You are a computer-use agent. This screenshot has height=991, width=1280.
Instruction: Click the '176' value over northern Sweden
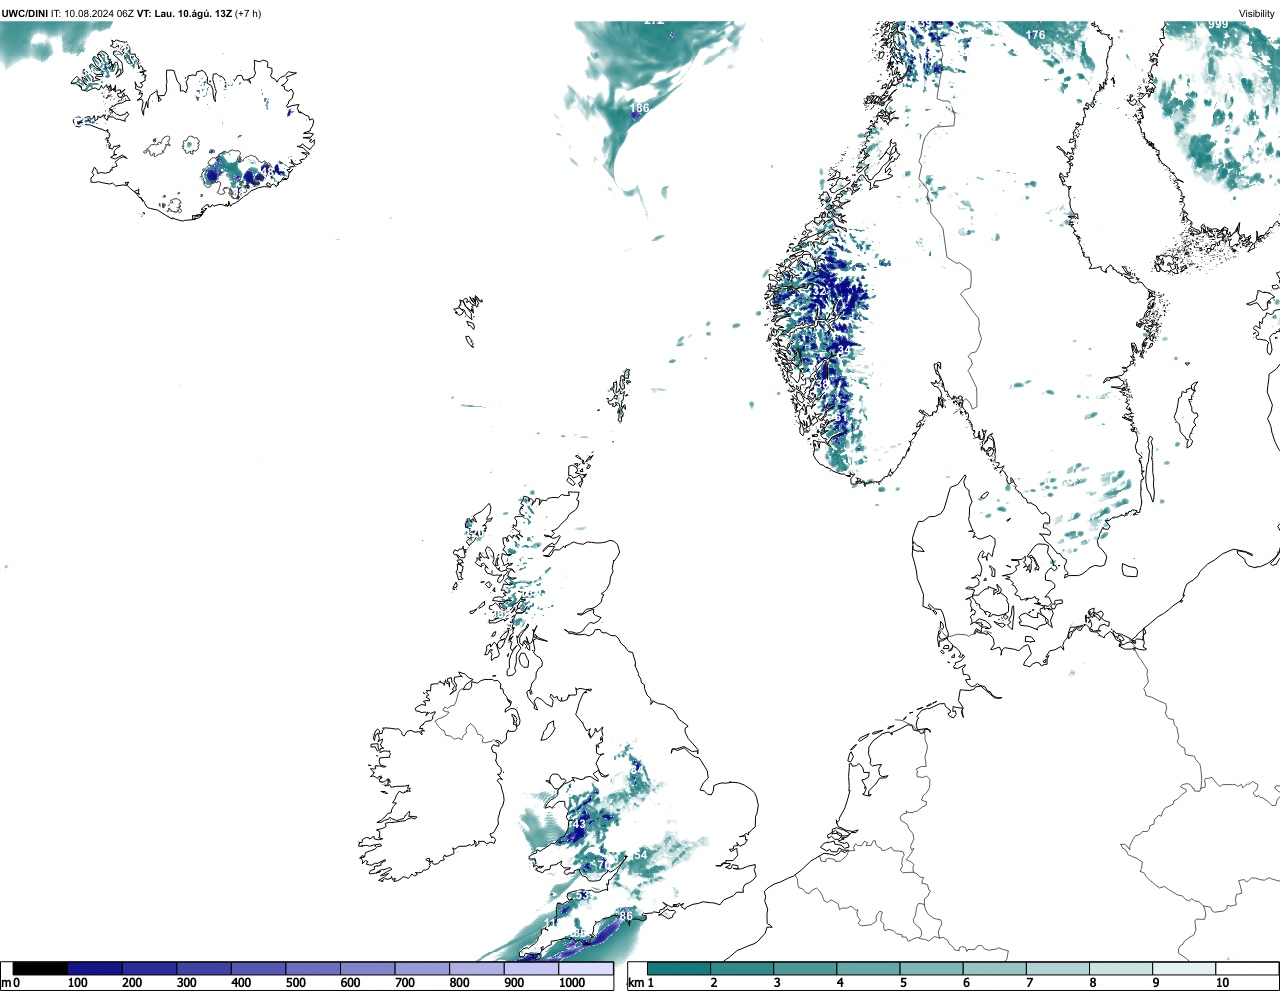[1035, 35]
